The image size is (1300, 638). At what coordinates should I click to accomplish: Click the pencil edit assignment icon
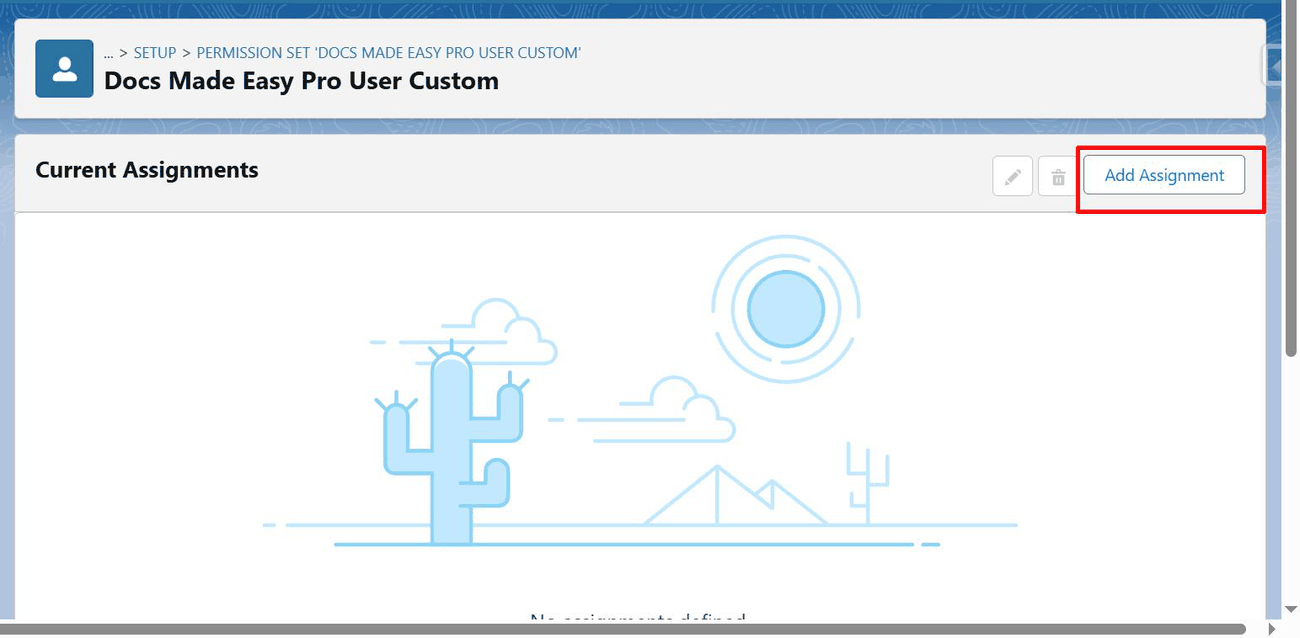(x=1012, y=177)
